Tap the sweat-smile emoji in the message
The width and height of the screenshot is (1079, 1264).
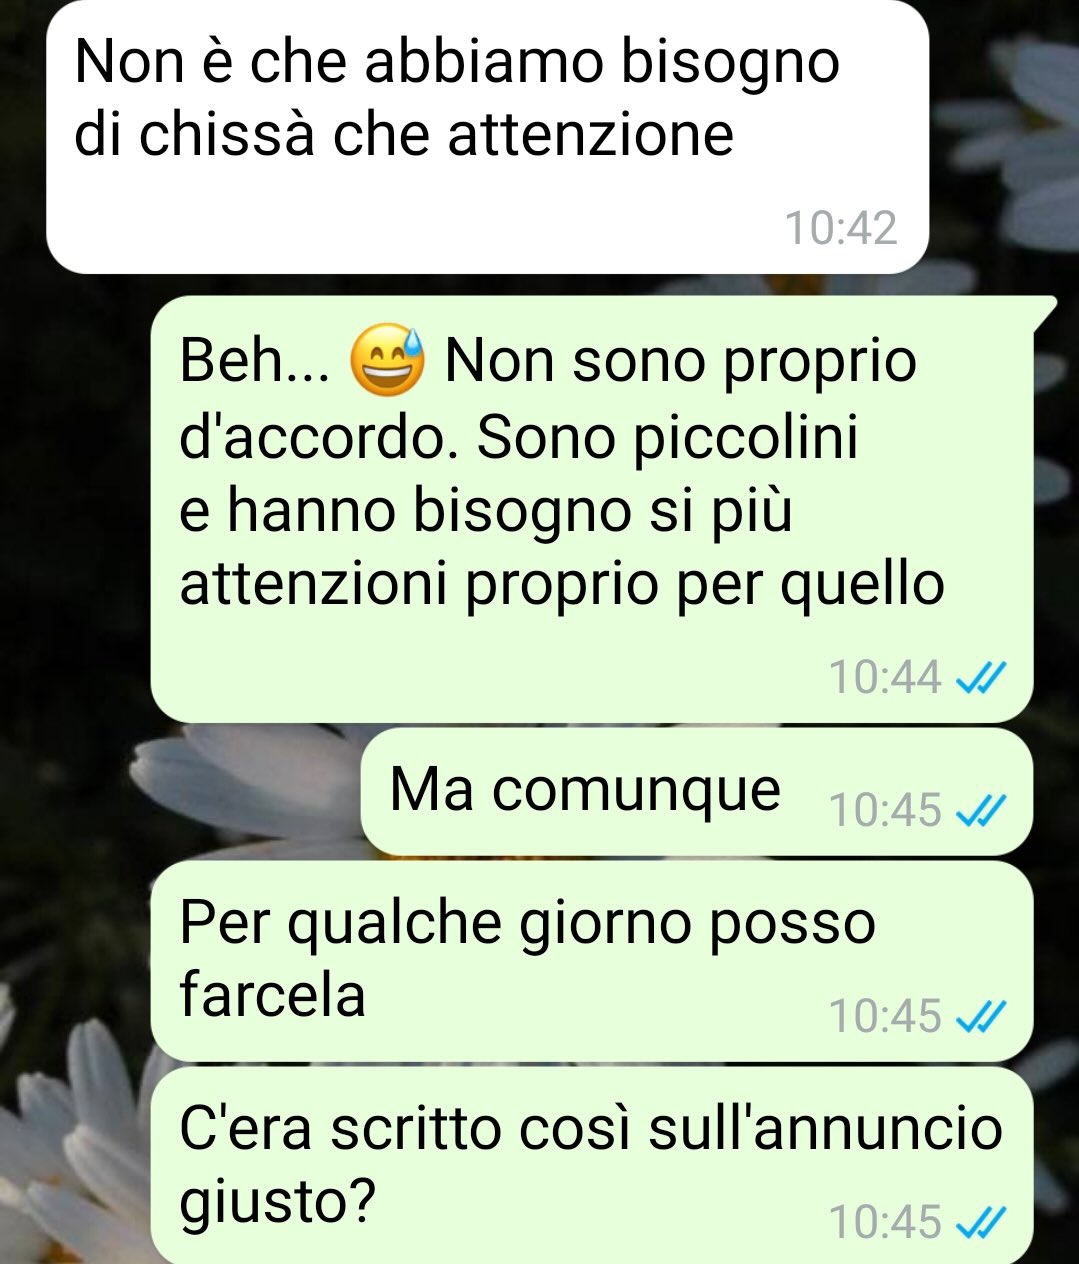388,360
